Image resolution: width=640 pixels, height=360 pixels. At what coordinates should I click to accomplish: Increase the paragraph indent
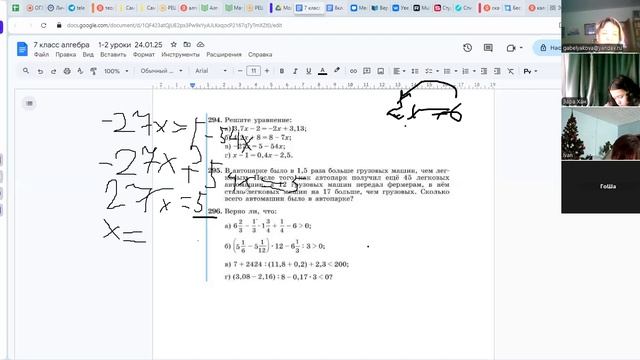tap(497, 71)
